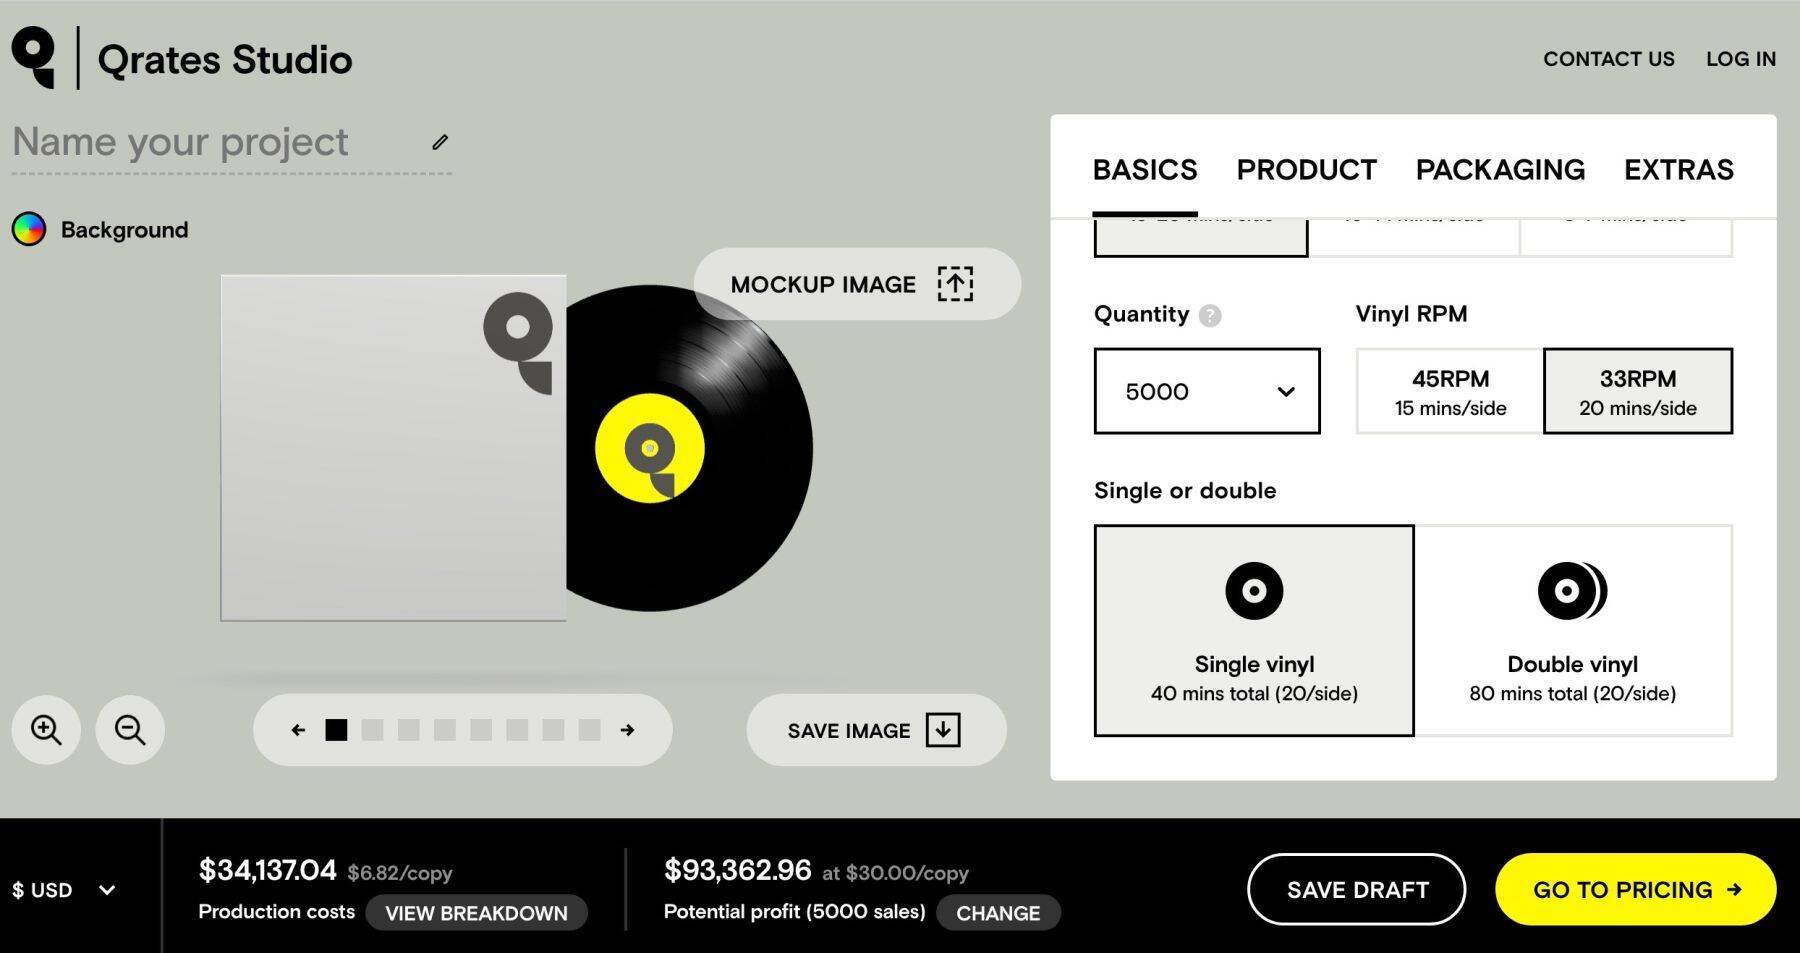
Task: Click the zoom in magnifier icon
Action: point(45,730)
